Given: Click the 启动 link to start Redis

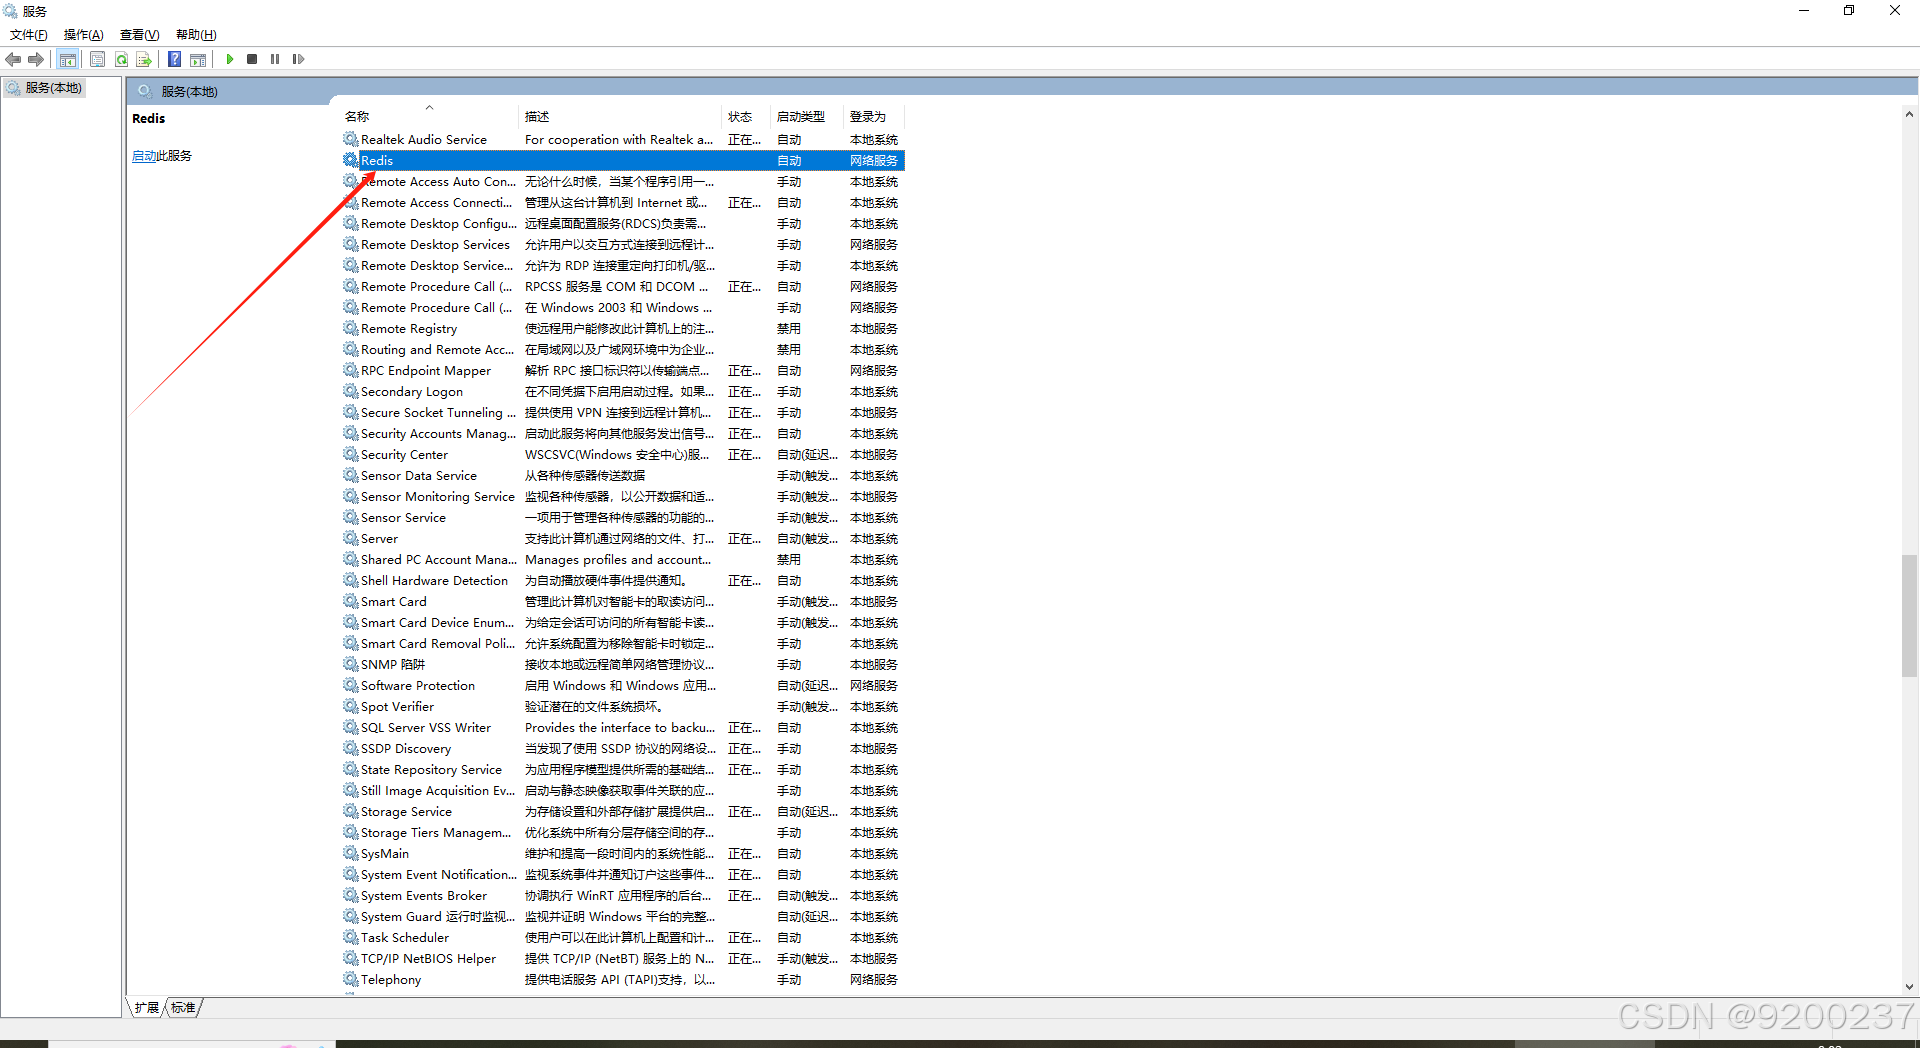Looking at the screenshot, I should pos(144,156).
